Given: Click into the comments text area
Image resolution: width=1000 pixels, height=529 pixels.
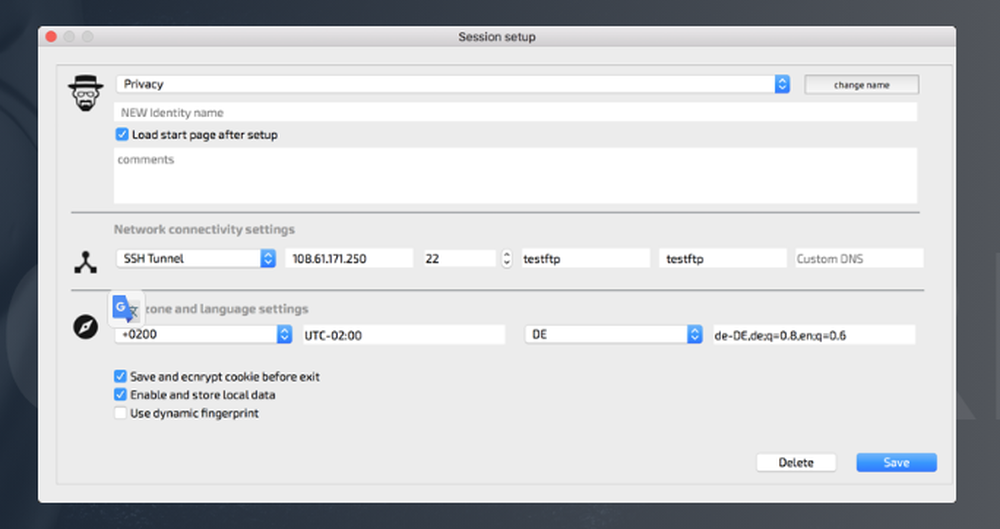Looking at the screenshot, I should pos(515,175).
